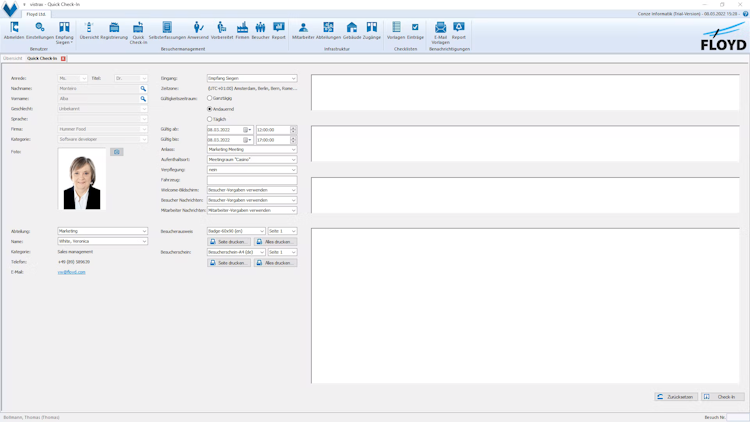
Task: Click search icon beside the Nachname field
Action: point(143,89)
